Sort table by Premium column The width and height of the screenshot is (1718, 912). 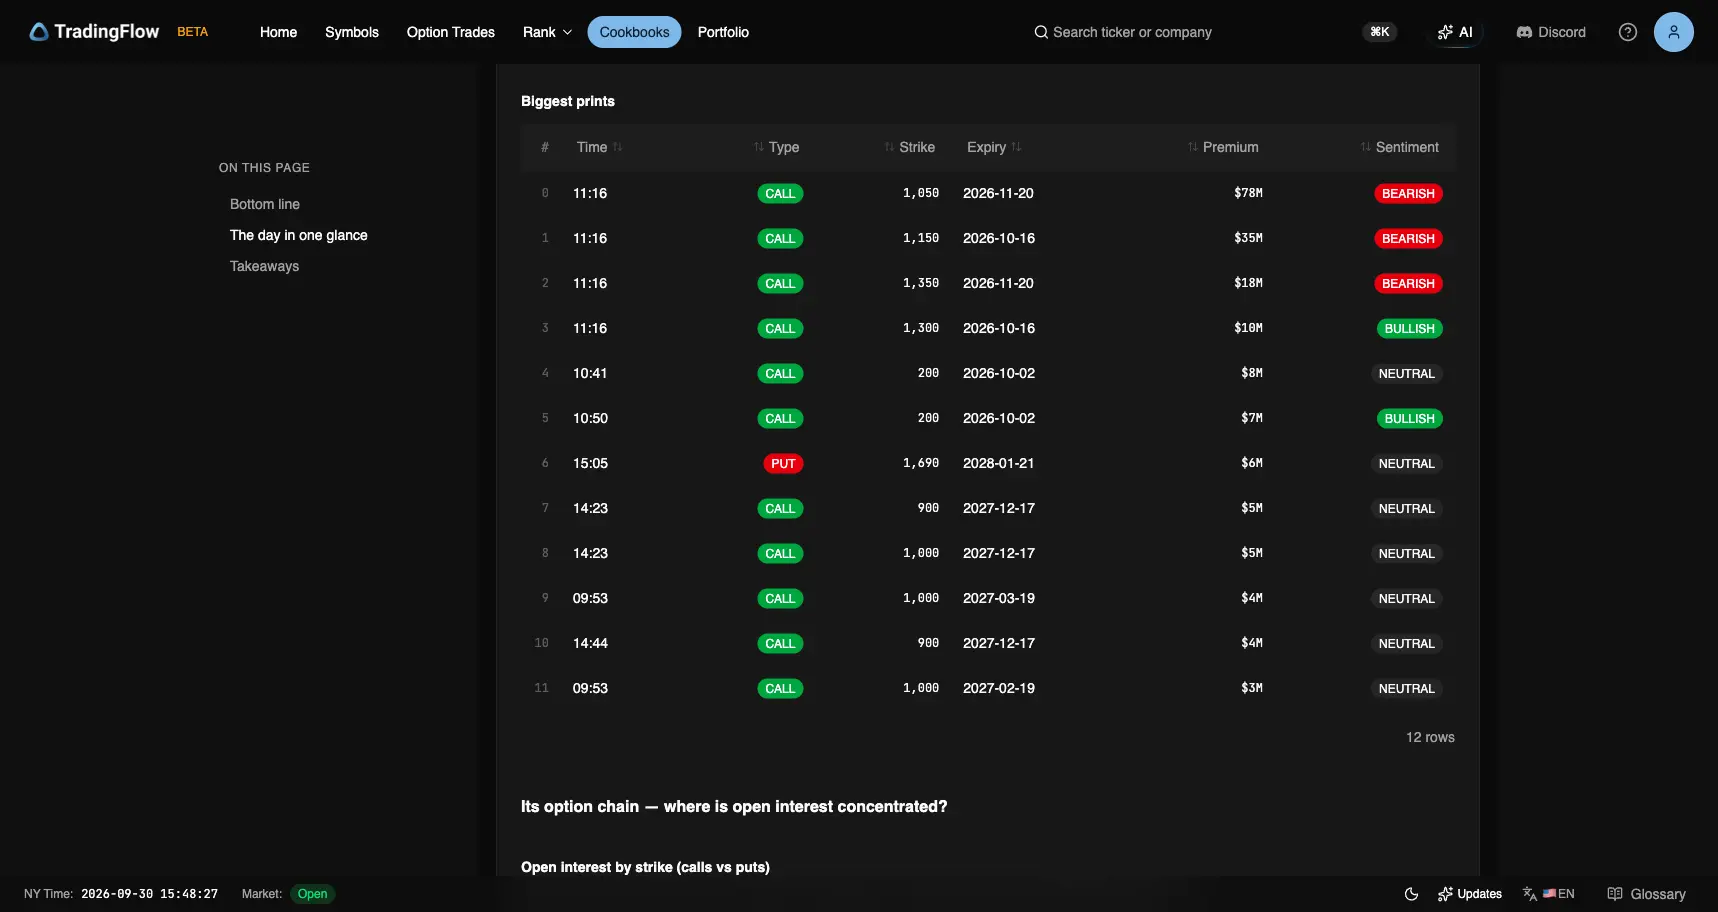point(1223,147)
